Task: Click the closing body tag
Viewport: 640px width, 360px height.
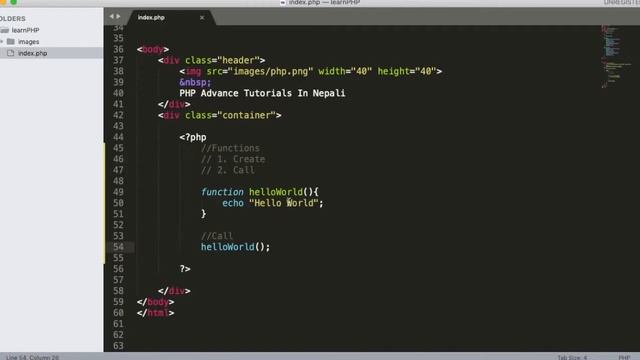Action: tap(156, 302)
